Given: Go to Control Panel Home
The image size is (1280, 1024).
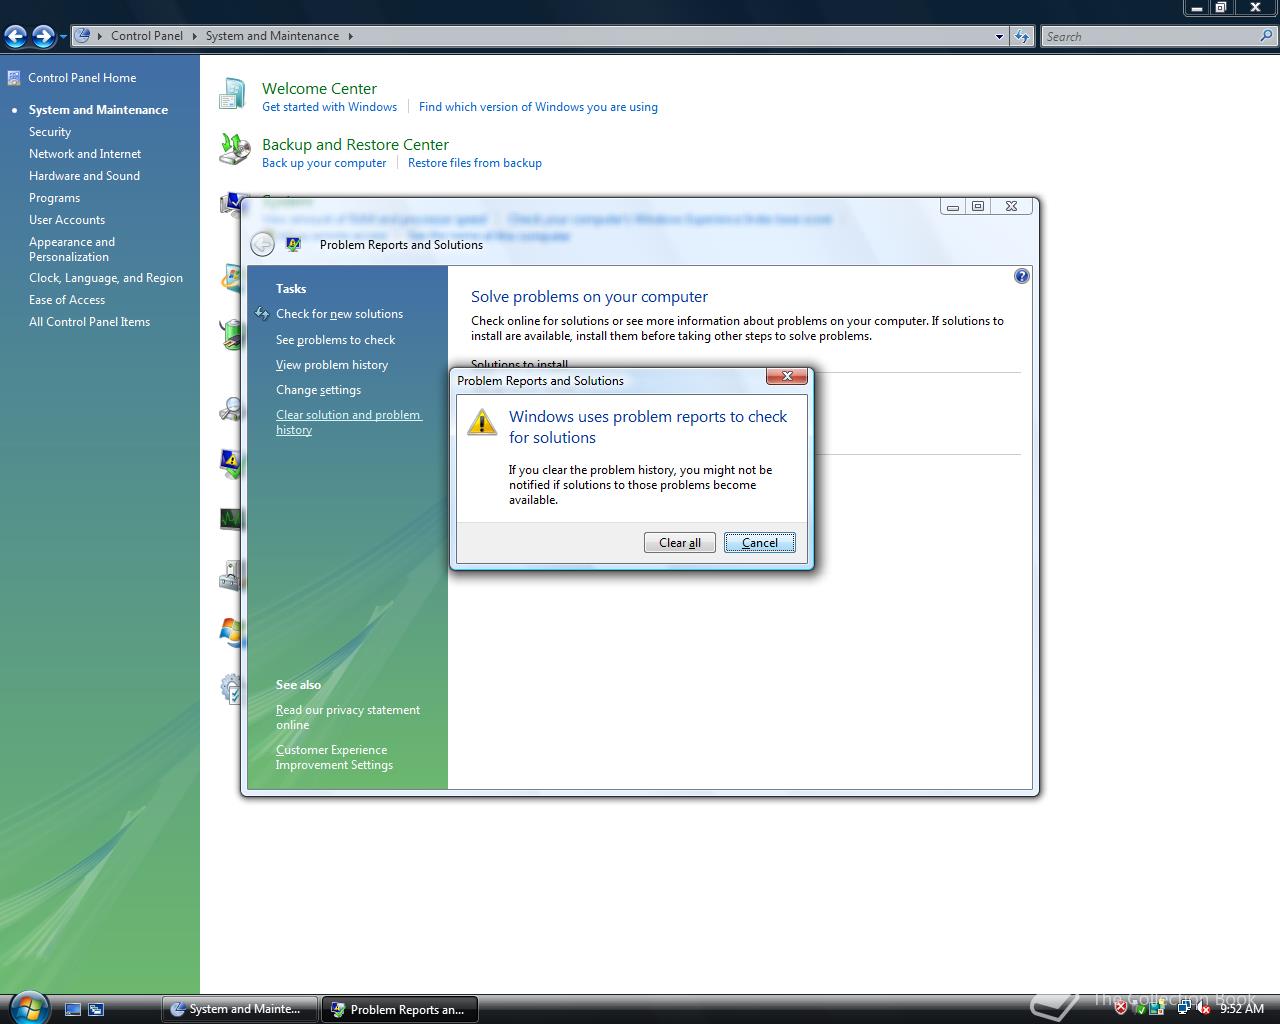Looking at the screenshot, I should [82, 77].
